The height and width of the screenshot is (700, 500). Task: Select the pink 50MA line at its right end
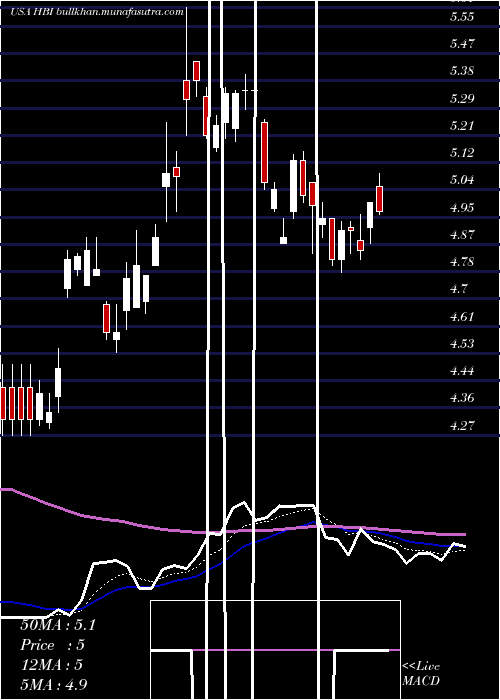point(462,534)
